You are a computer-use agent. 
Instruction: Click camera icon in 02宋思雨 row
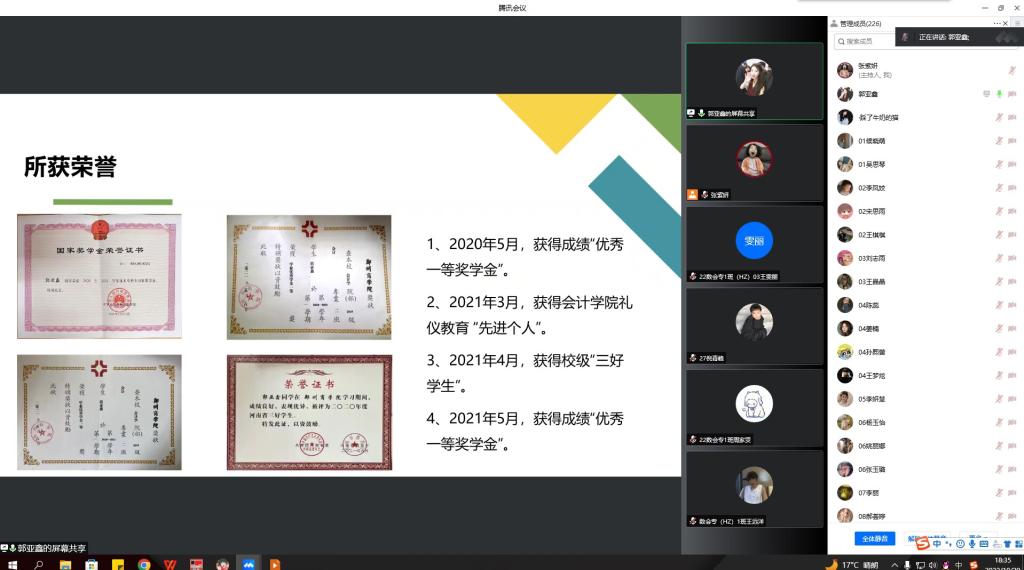point(1012,212)
